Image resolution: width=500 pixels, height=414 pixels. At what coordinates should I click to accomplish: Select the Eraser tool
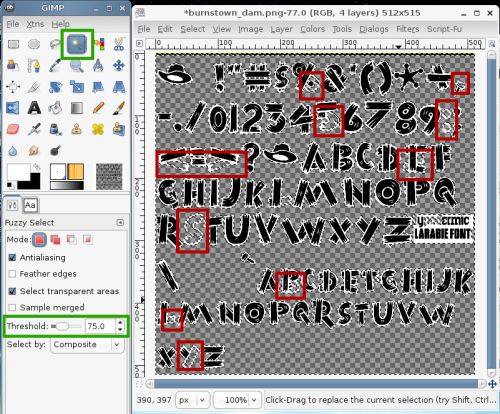[13, 129]
